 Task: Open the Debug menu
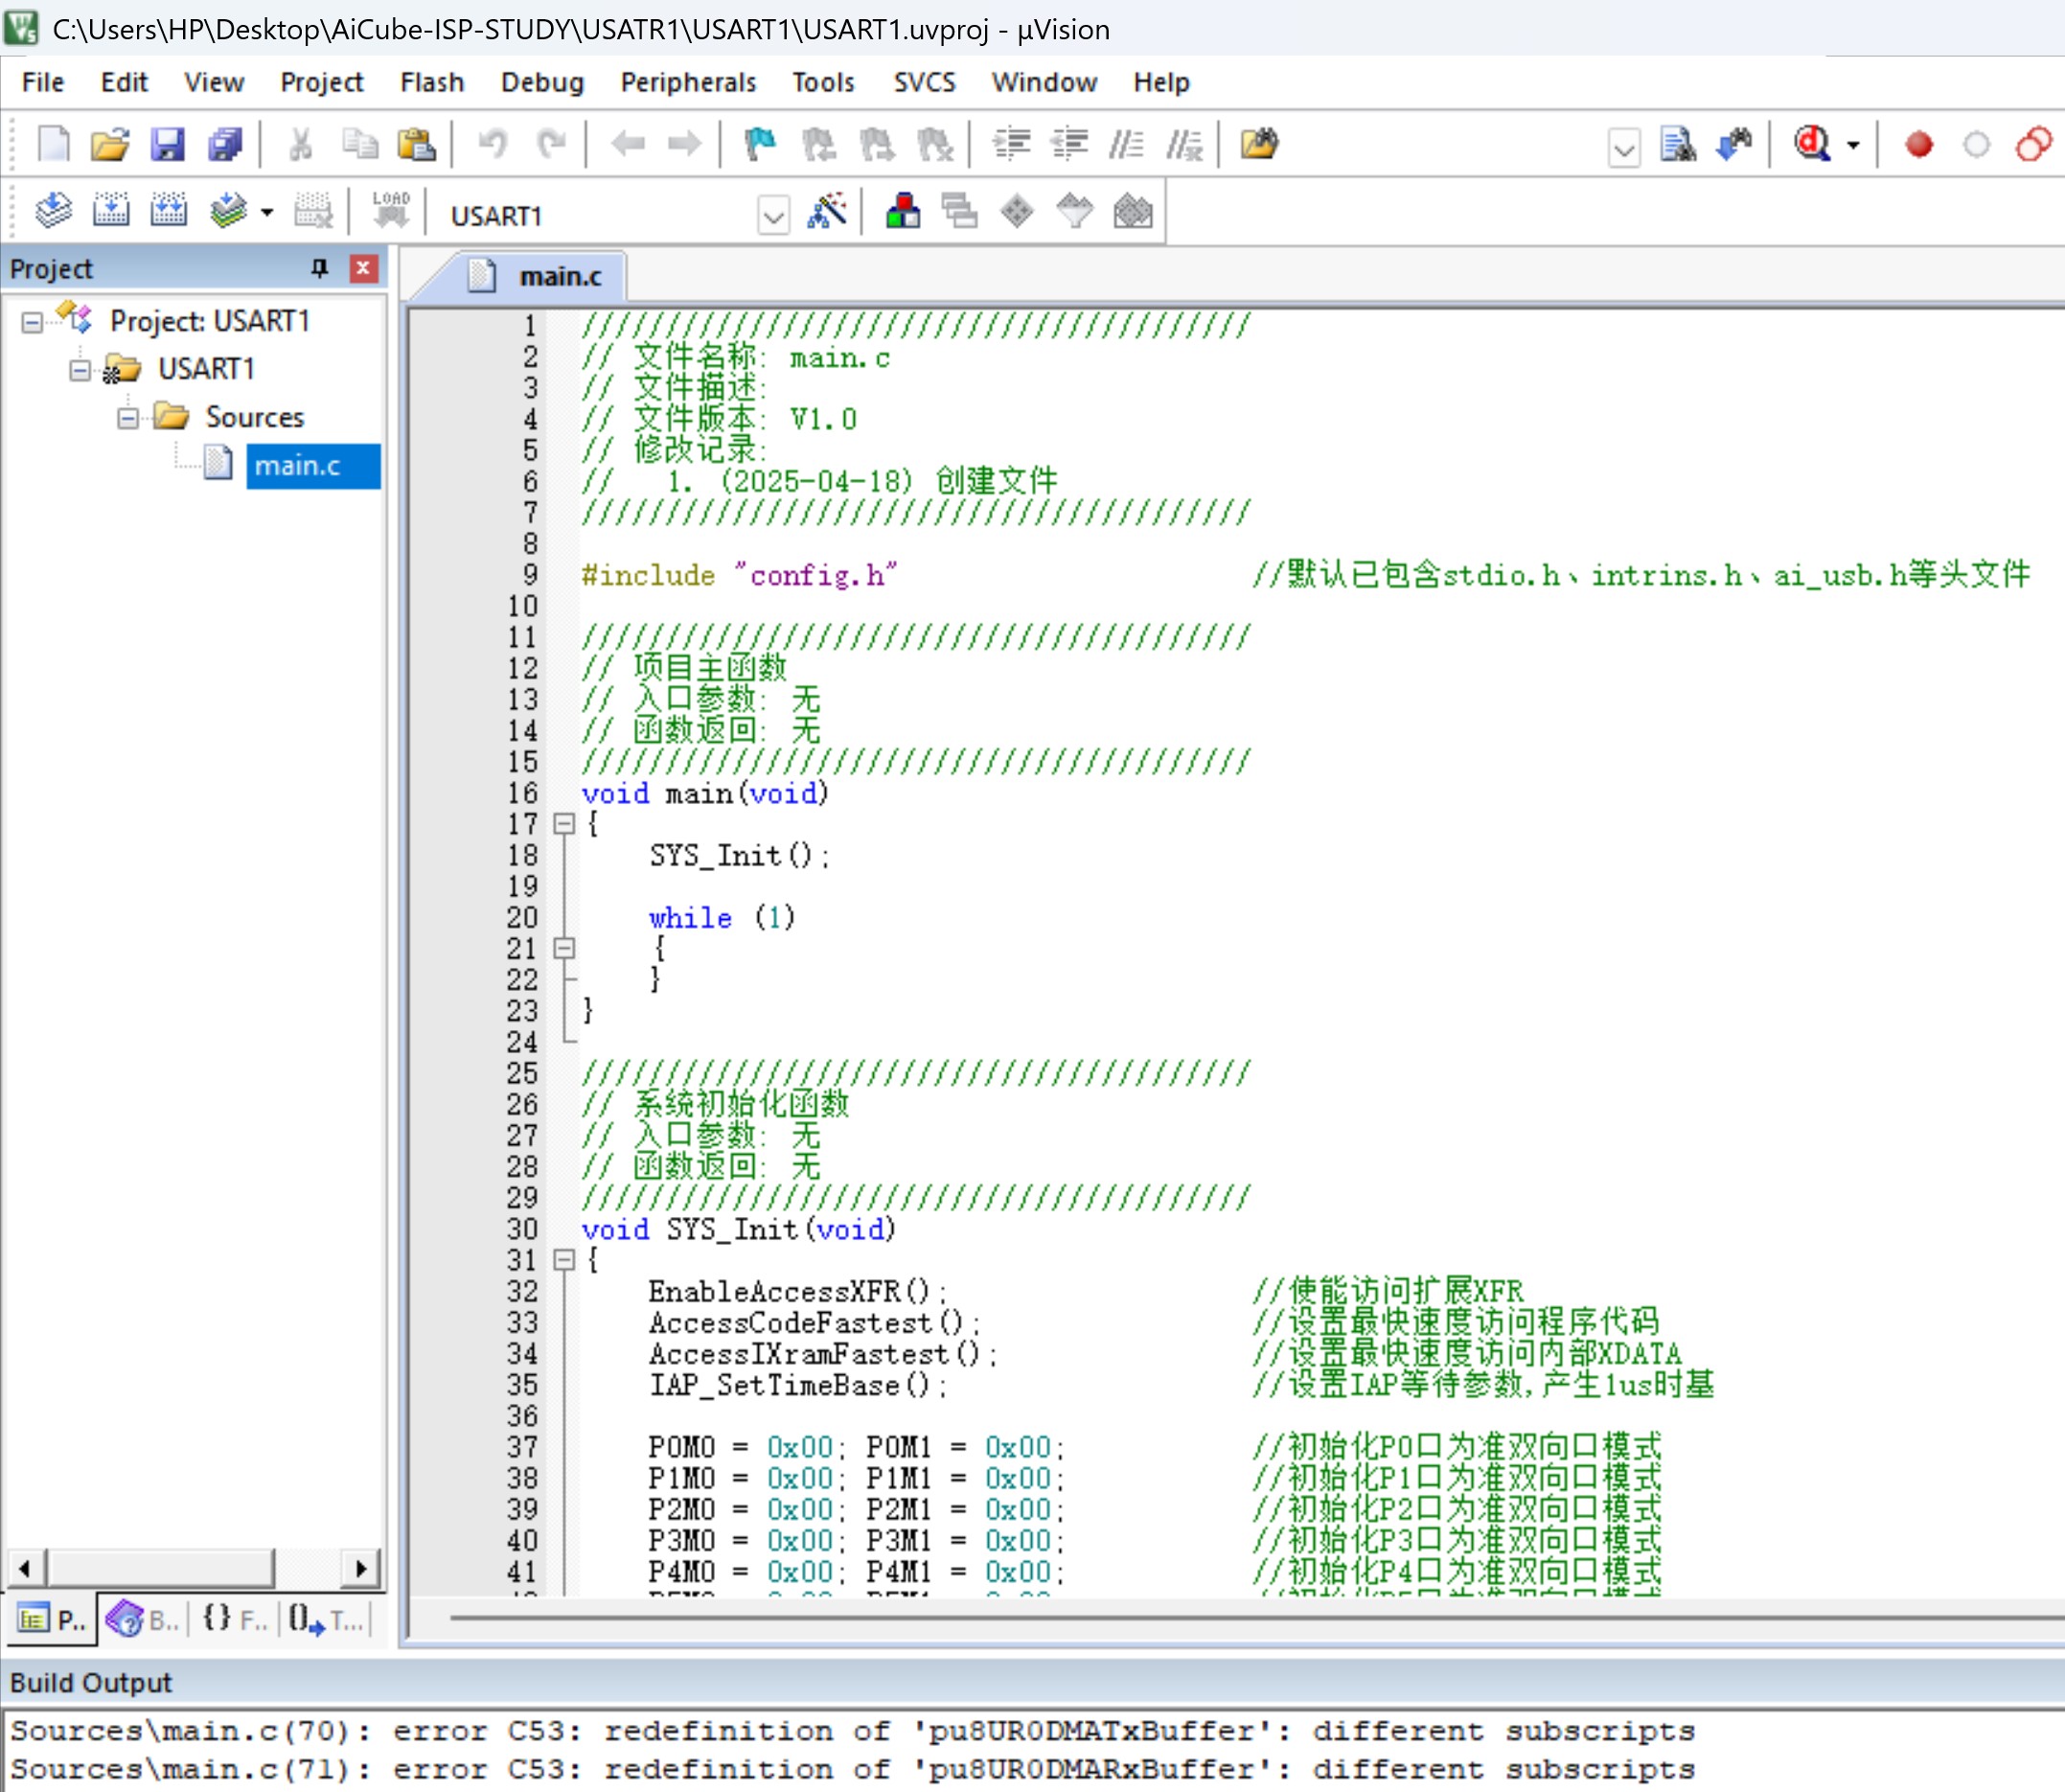(x=542, y=82)
